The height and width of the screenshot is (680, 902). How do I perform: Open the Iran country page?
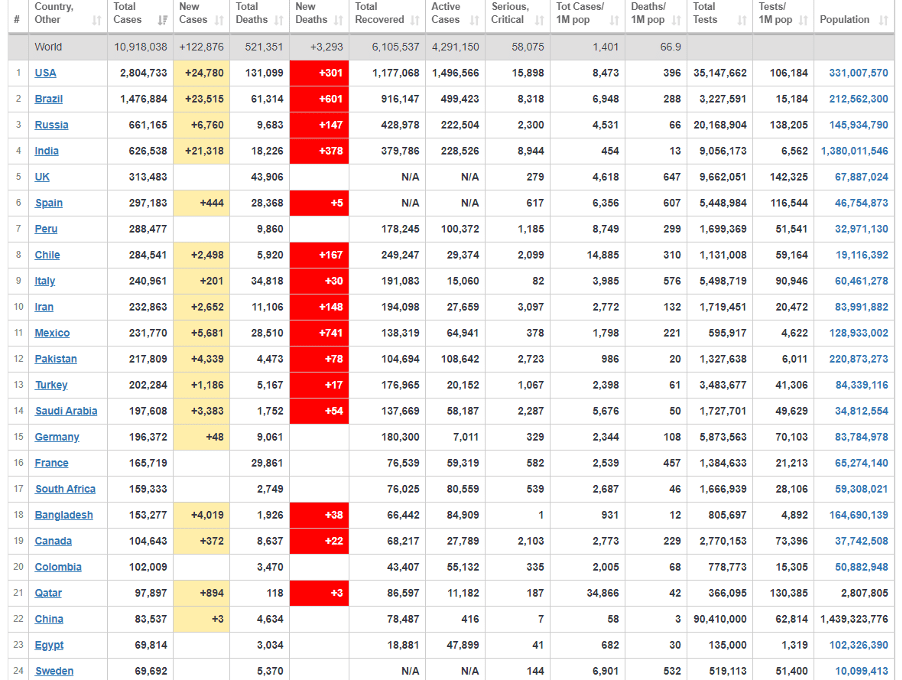click(44, 307)
